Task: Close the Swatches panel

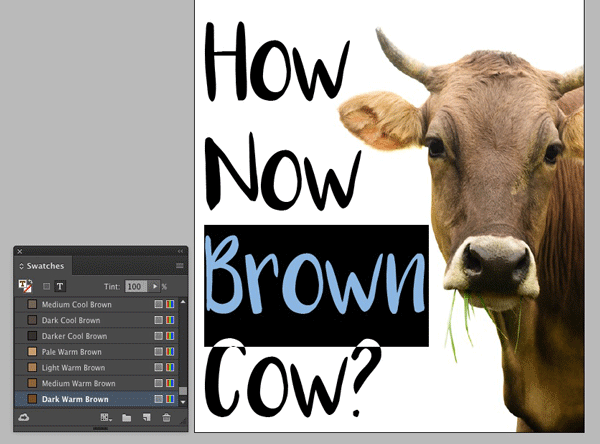Action: (x=20, y=251)
